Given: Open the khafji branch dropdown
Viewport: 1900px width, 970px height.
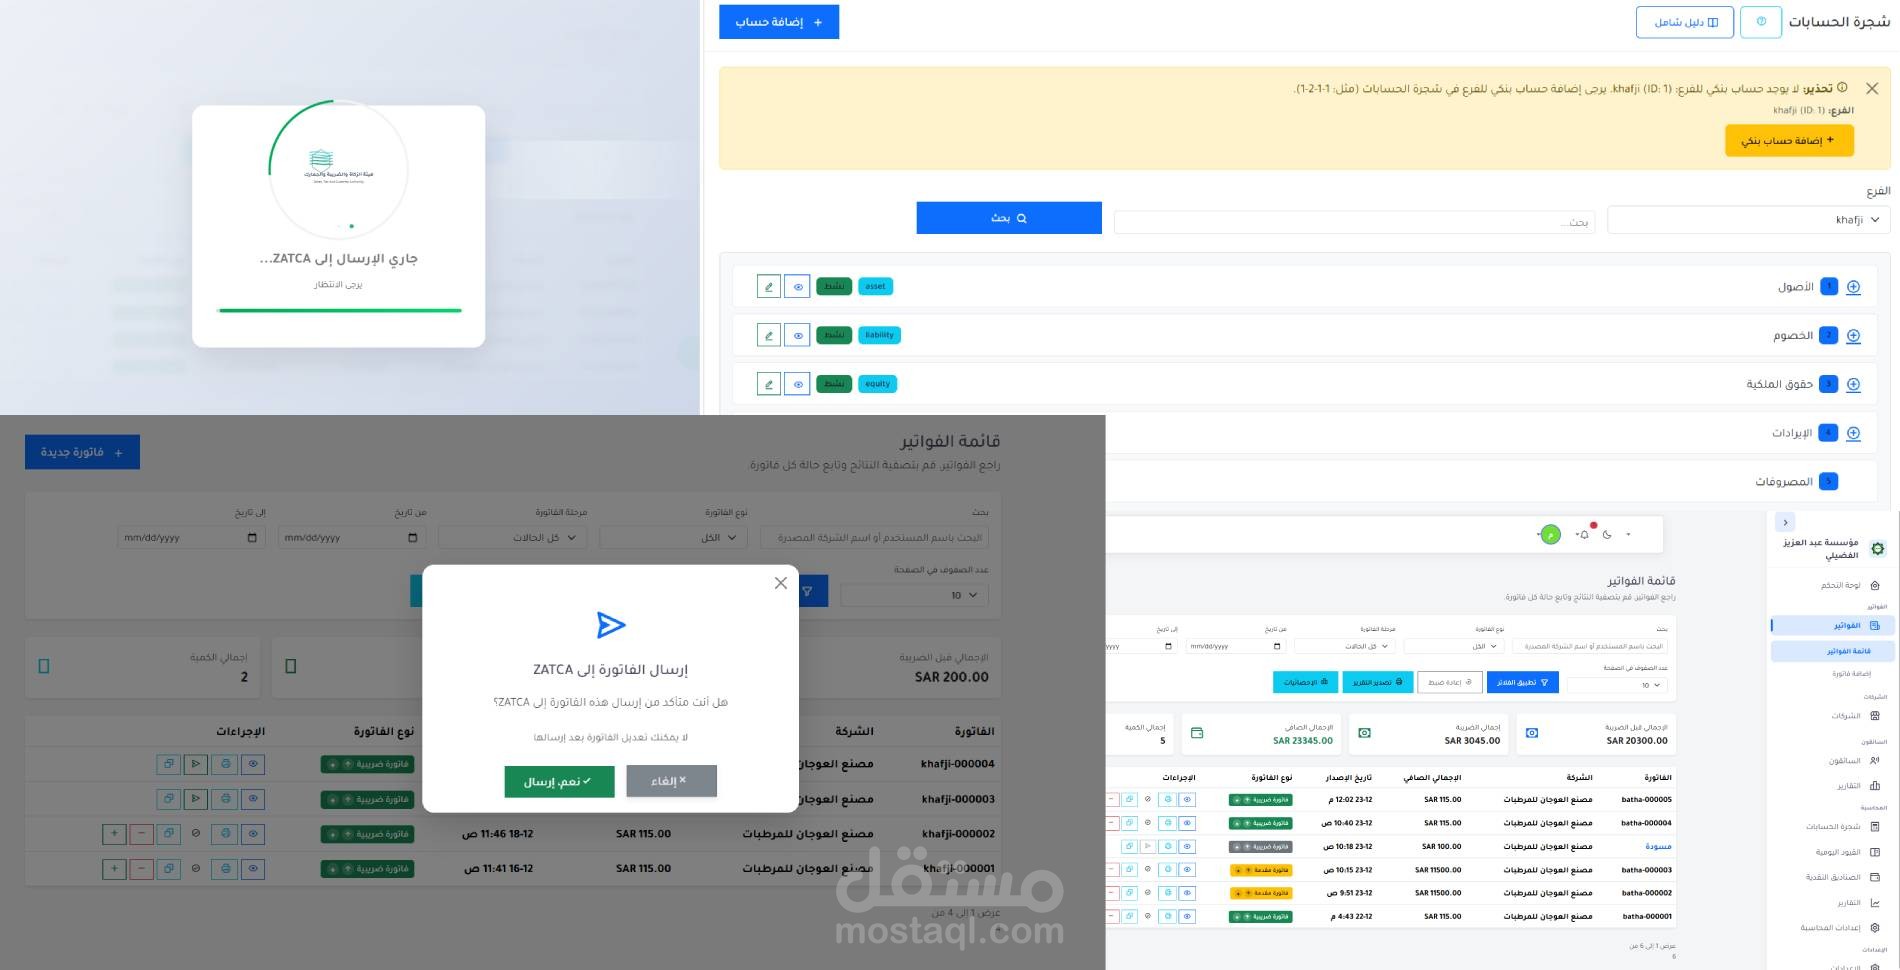Looking at the screenshot, I should [x=1748, y=219].
